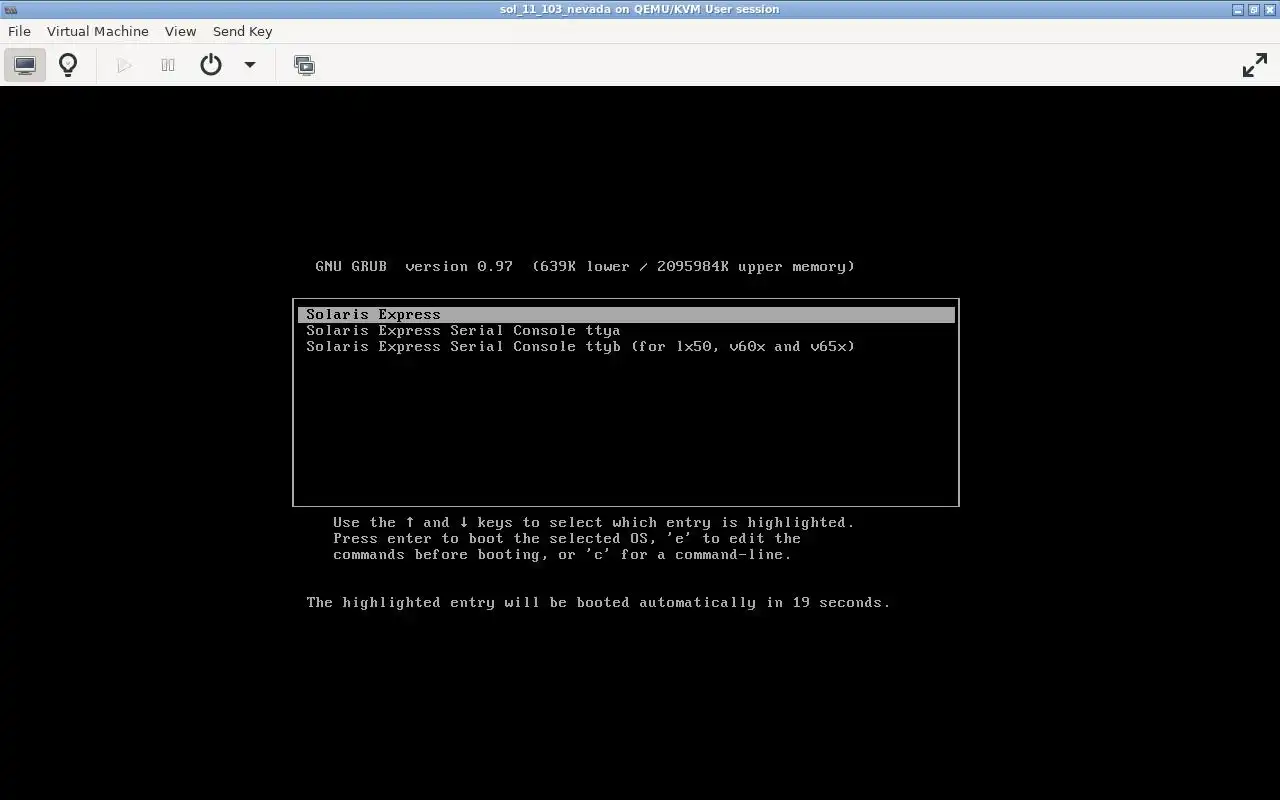Close the virt-manager window
This screenshot has width=1280, height=800.
(1268, 9)
